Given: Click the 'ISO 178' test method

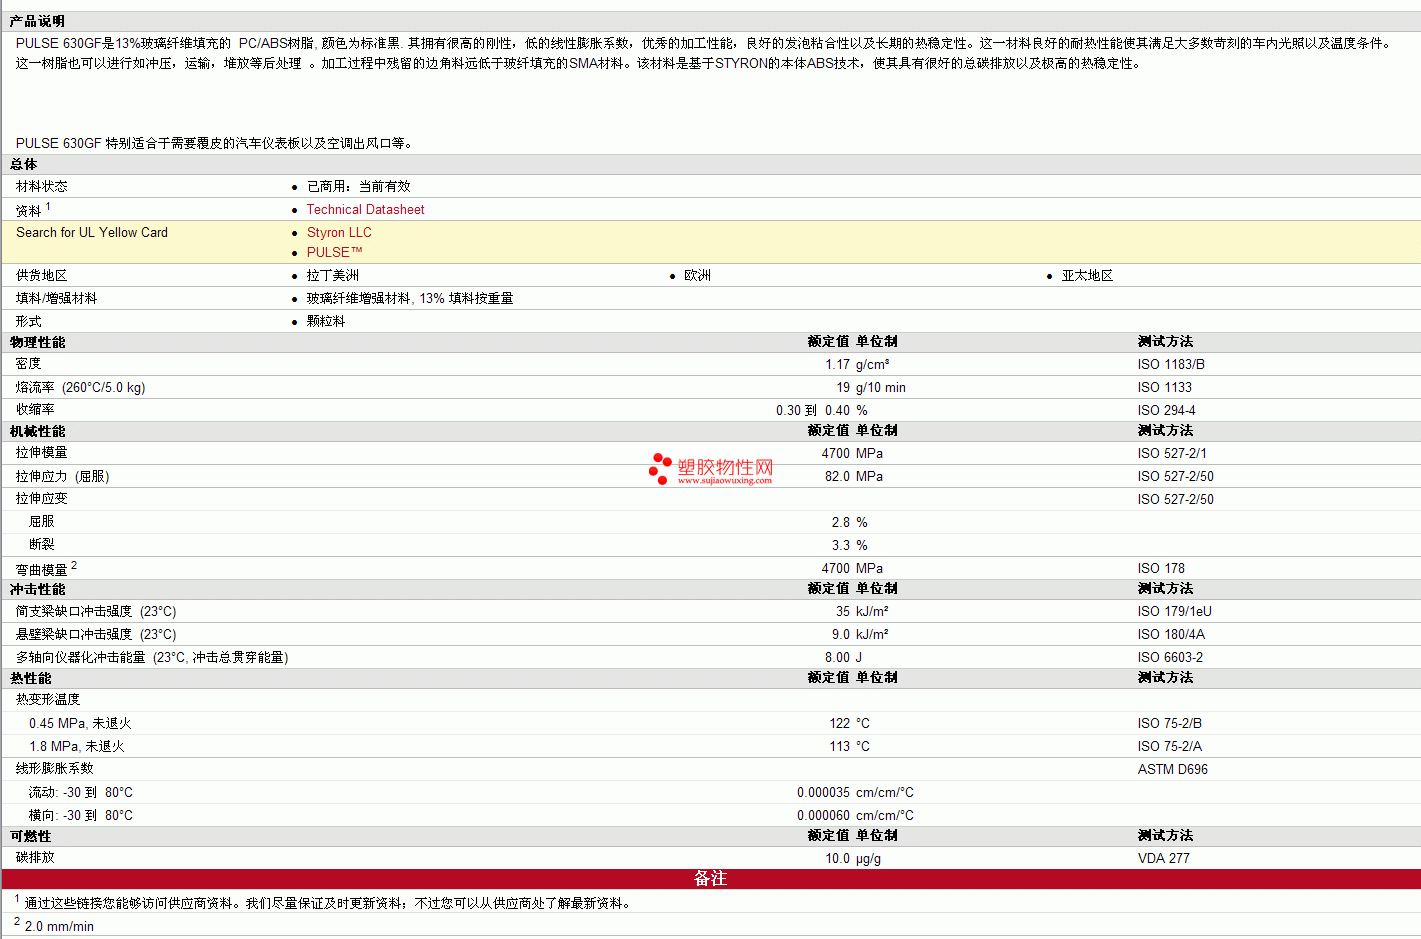Looking at the screenshot, I should (1161, 569).
